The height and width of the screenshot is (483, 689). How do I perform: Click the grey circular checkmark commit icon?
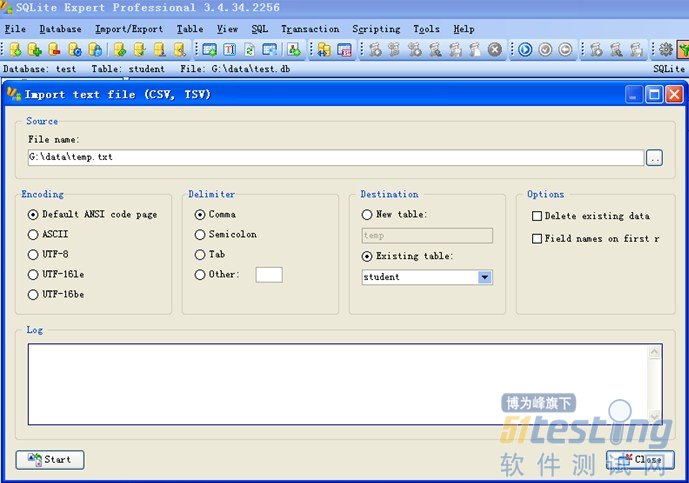pos(545,49)
